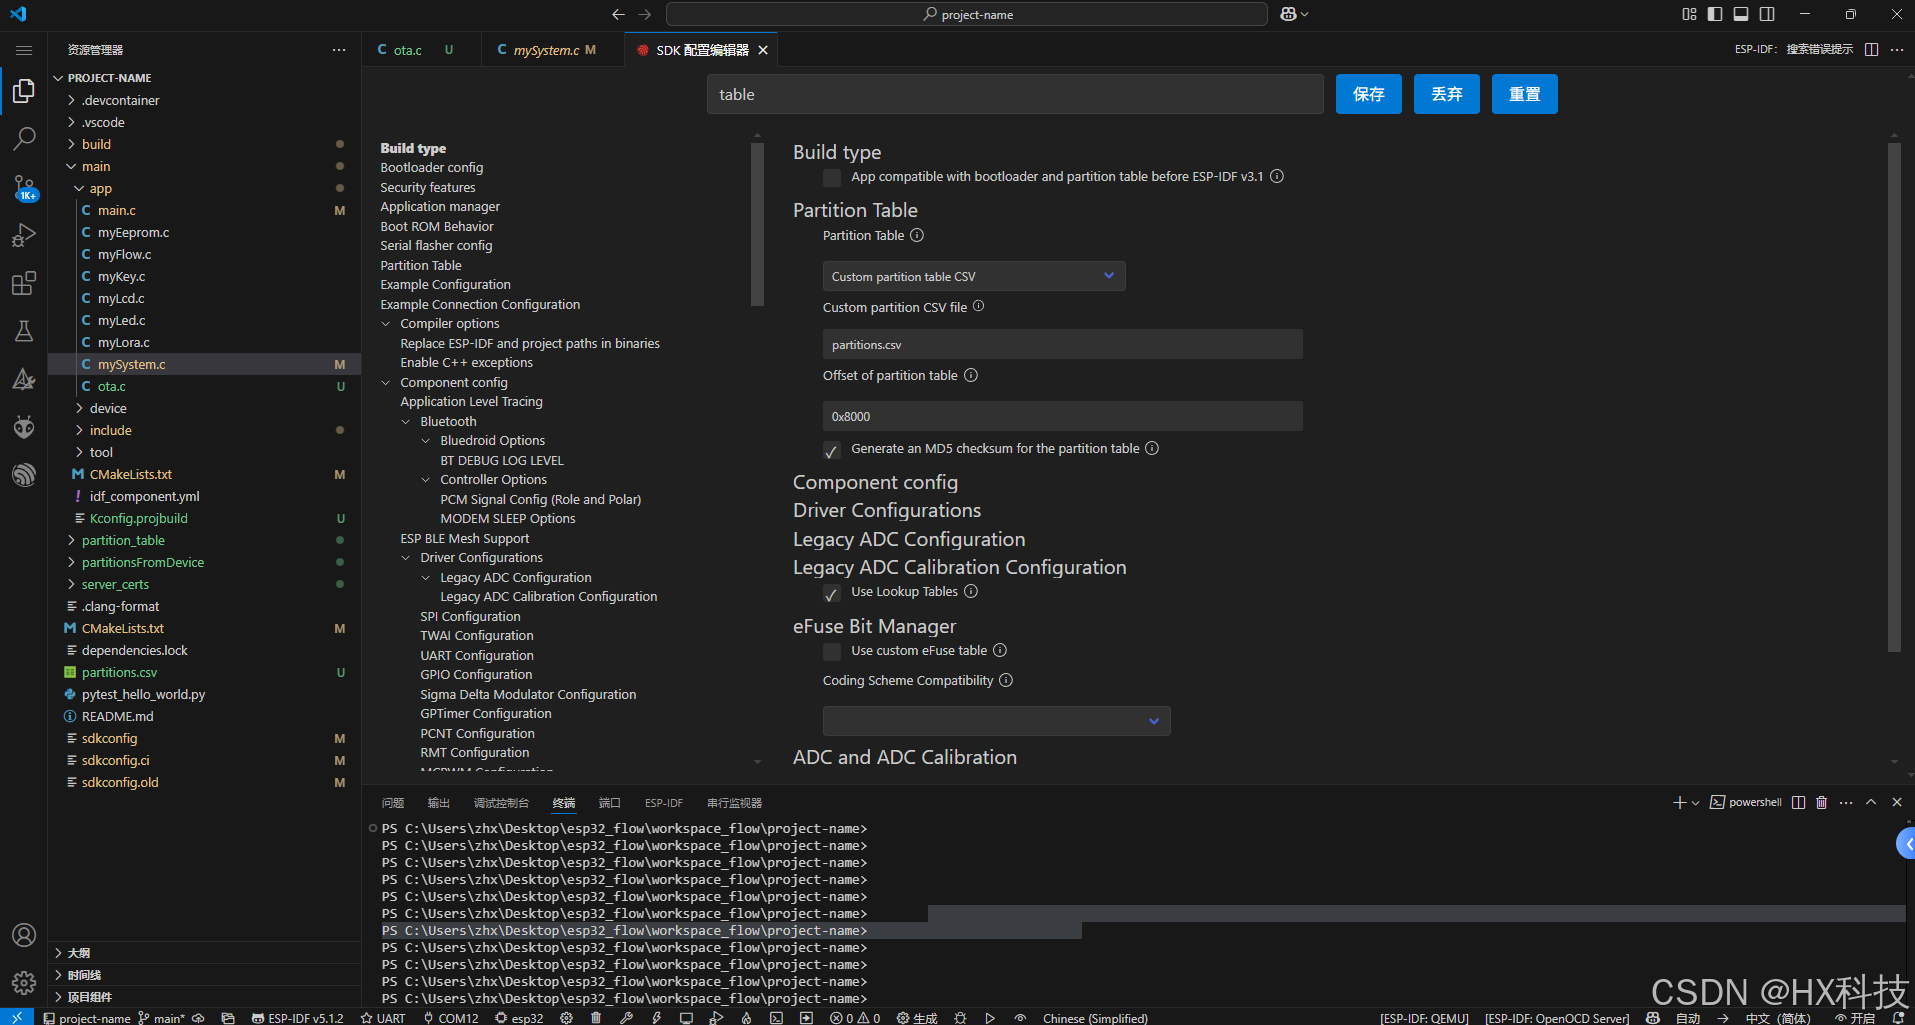Click the notifications bell in status bar
The height and width of the screenshot is (1025, 1915).
pos(1898,1018)
